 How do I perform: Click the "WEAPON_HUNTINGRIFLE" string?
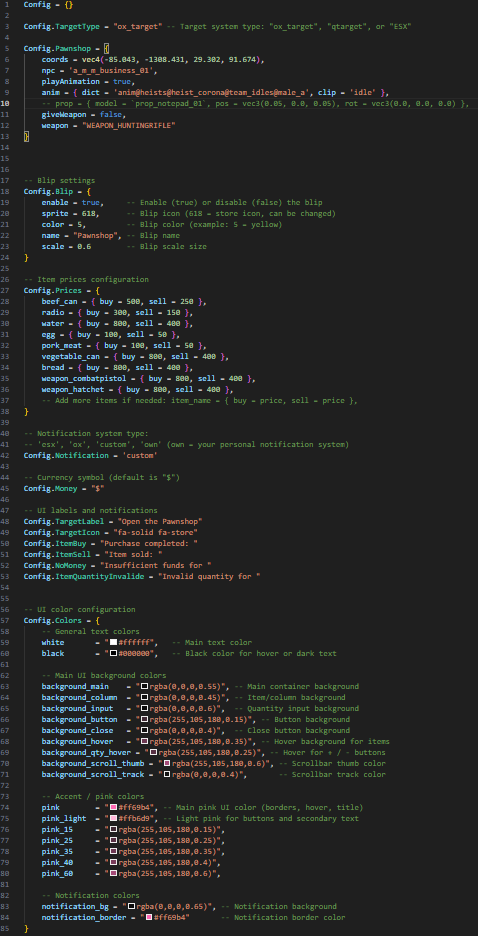126,125
